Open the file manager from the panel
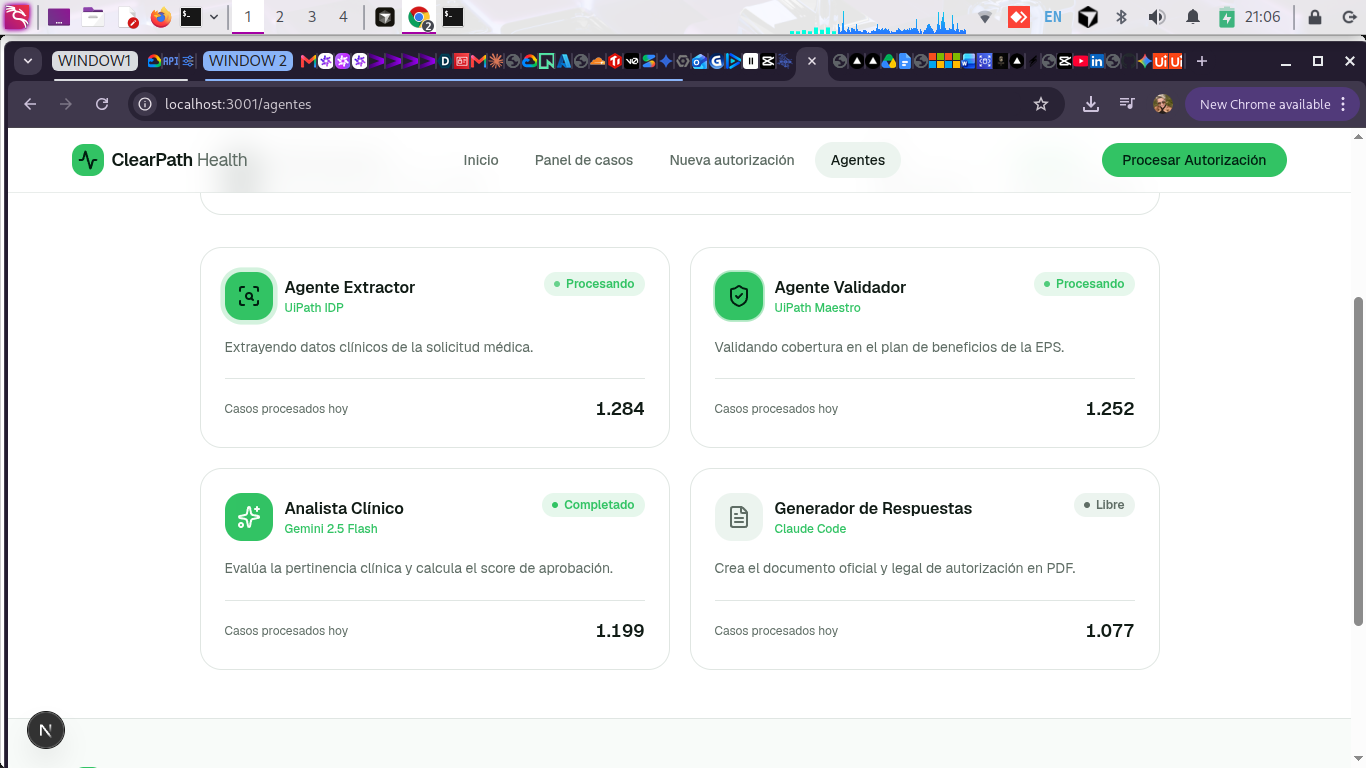The width and height of the screenshot is (1366, 768). pos(93,17)
